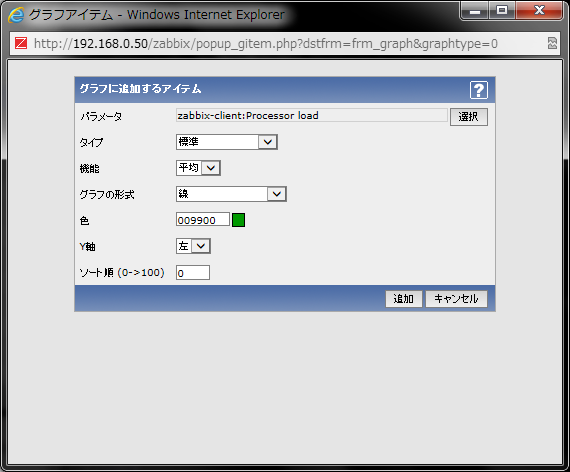Open the タイプ dropdown showing 標準
The width and height of the screenshot is (570, 472).
[x=227, y=142]
